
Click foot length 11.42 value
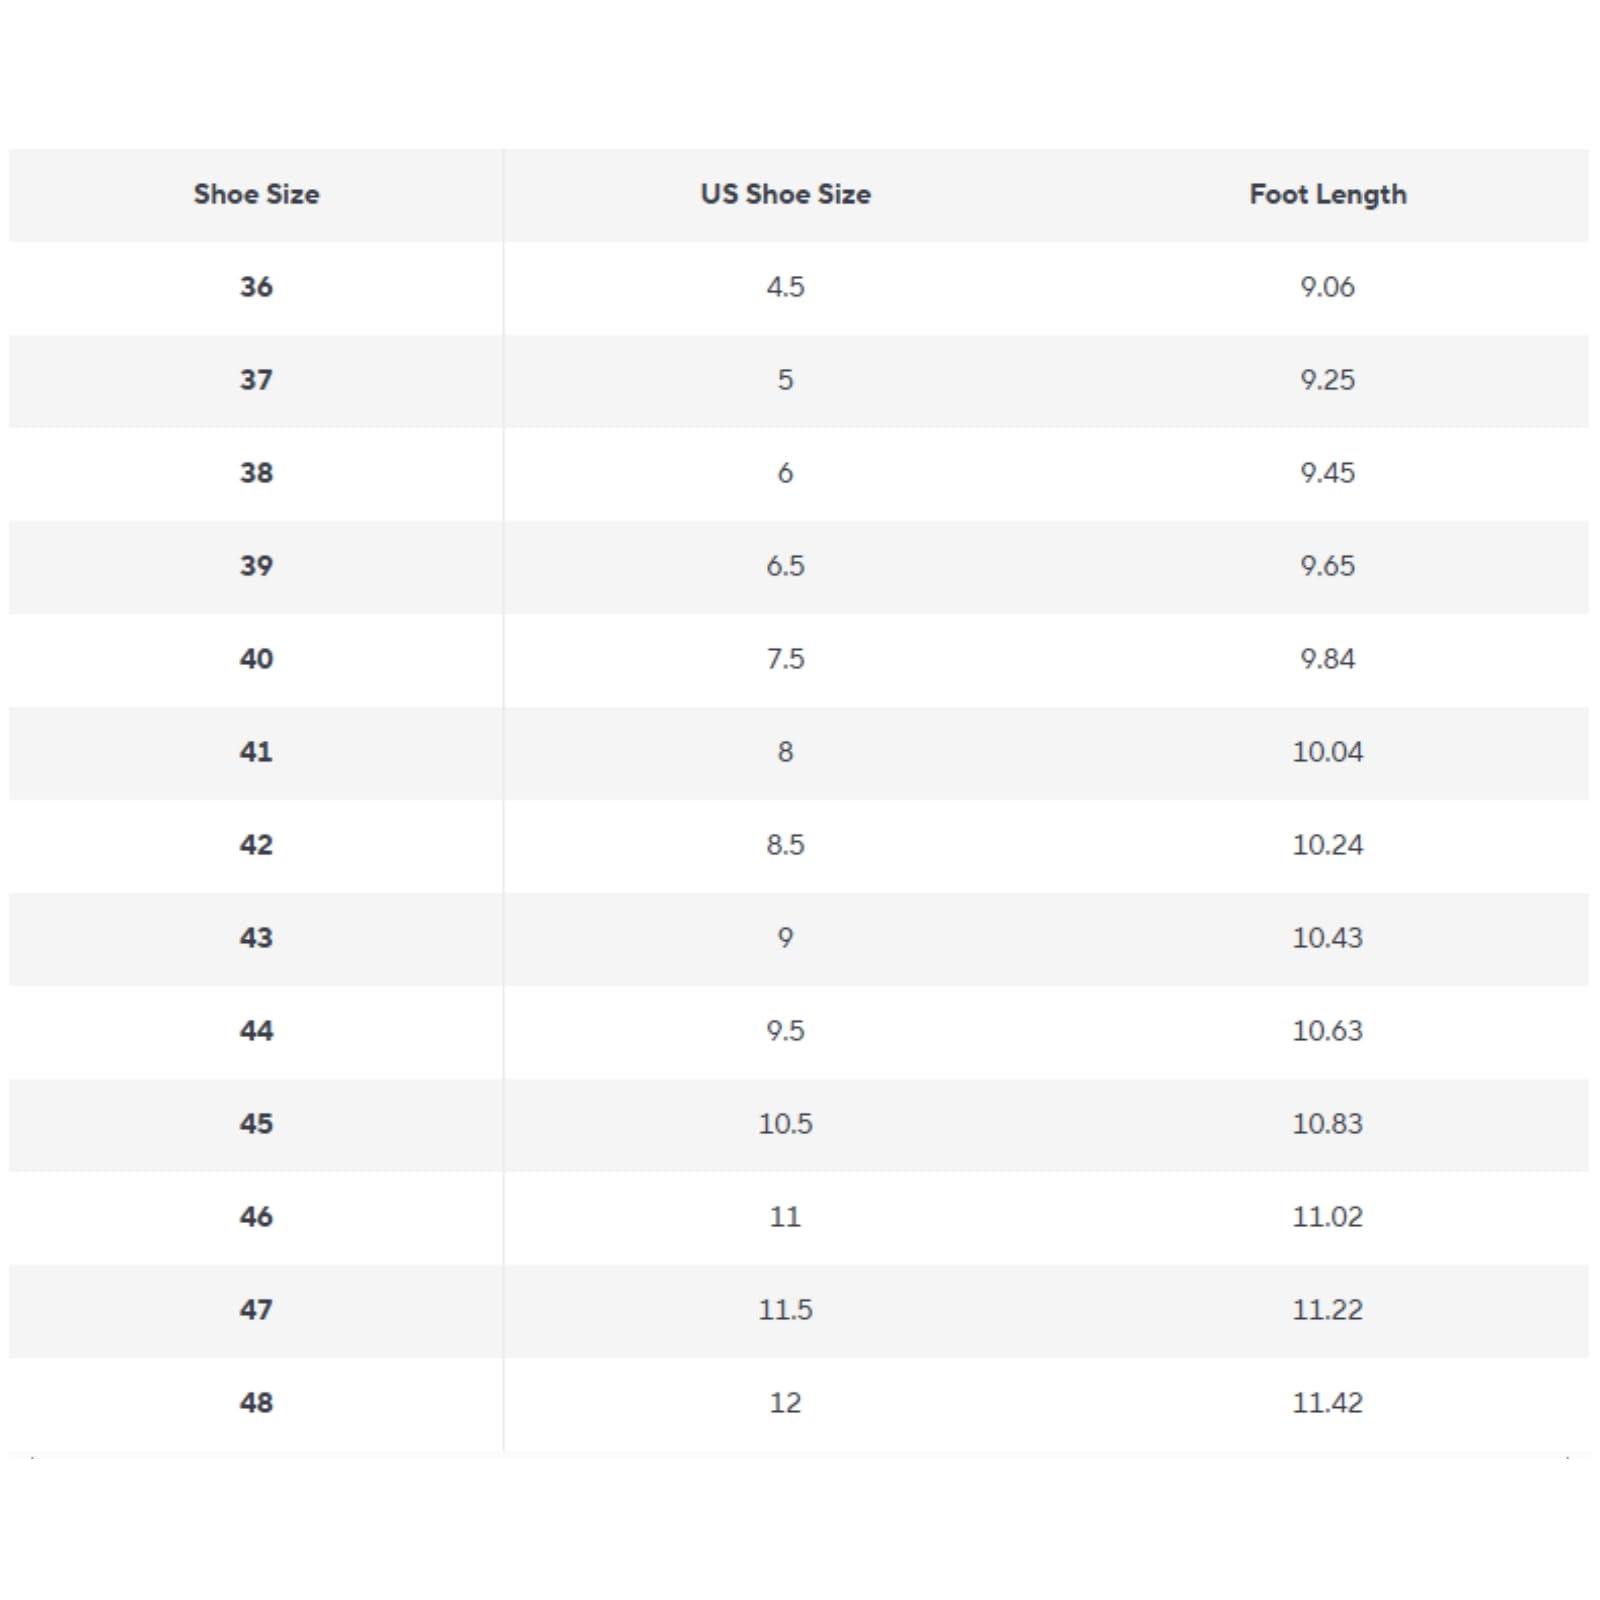(x=1327, y=1403)
